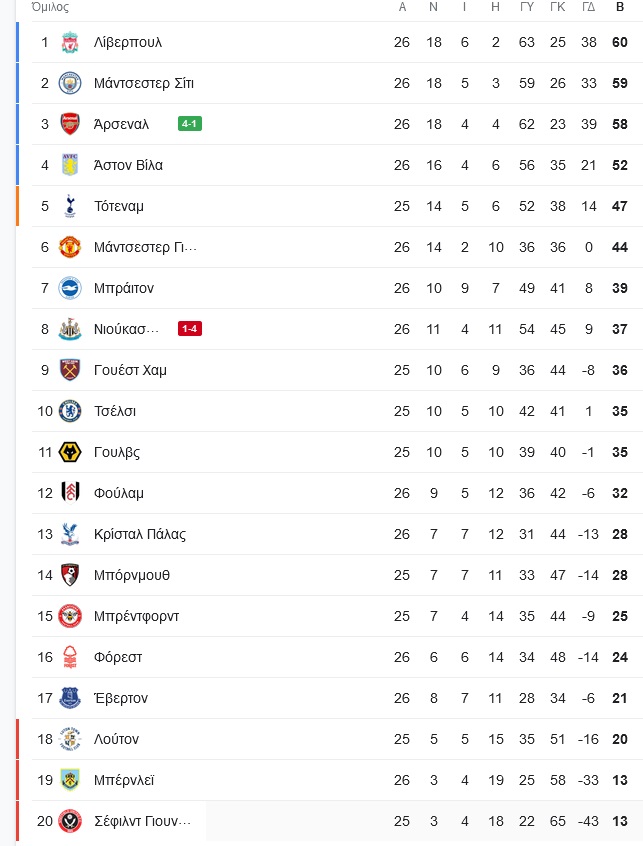Click the Wolves crest icon
The height and width of the screenshot is (846, 643).
tap(69, 452)
